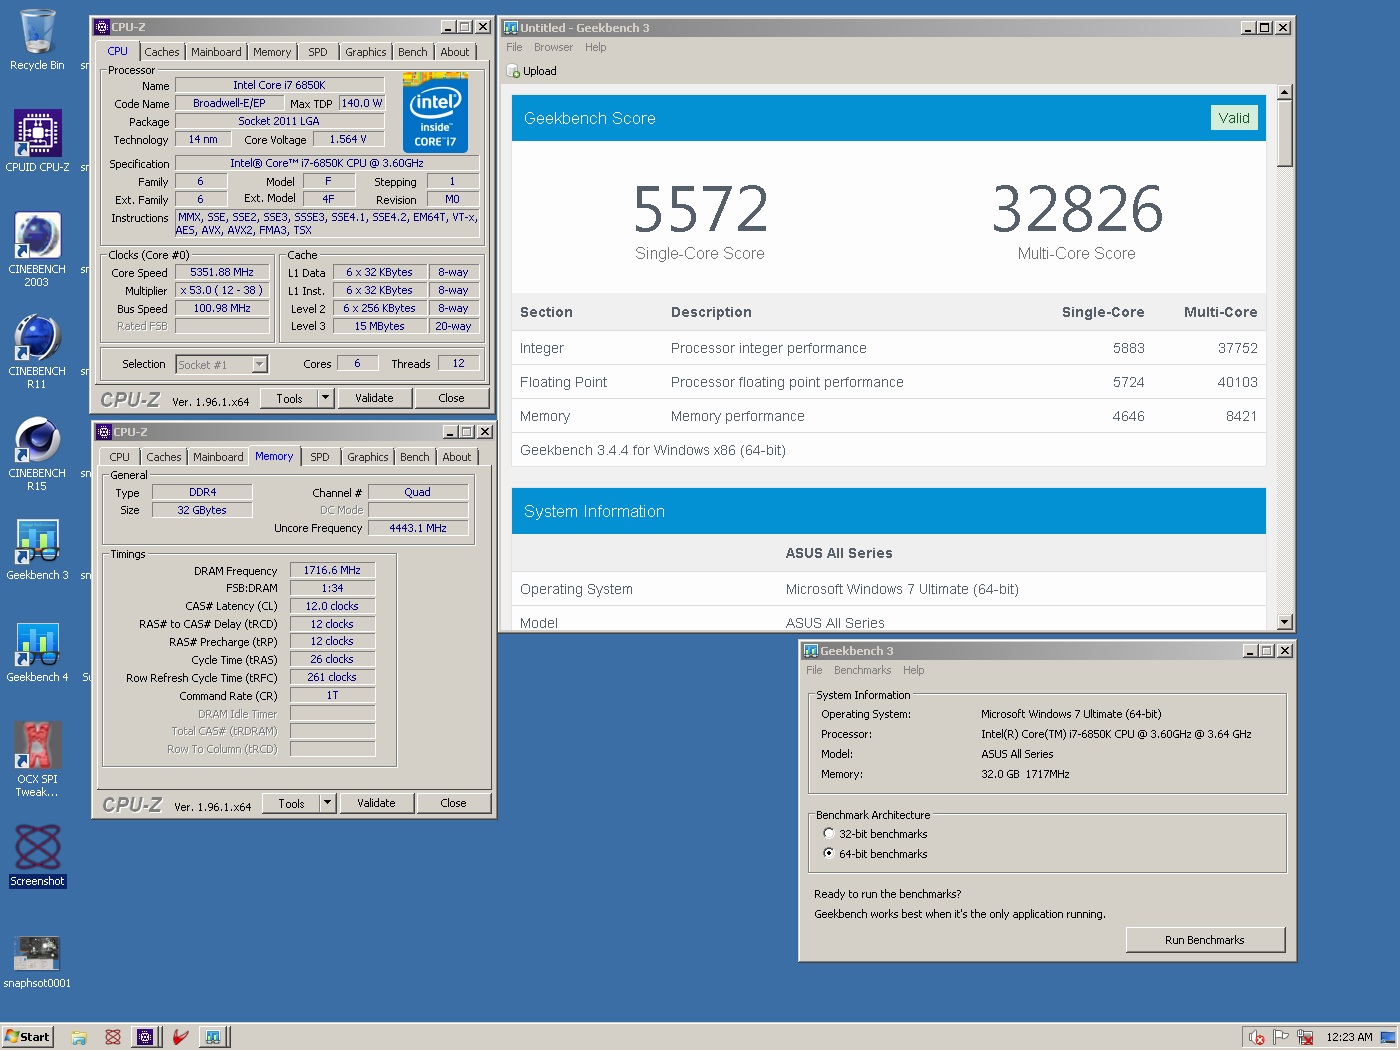Open Graphics tab in lower CPU-Z window

point(368,457)
